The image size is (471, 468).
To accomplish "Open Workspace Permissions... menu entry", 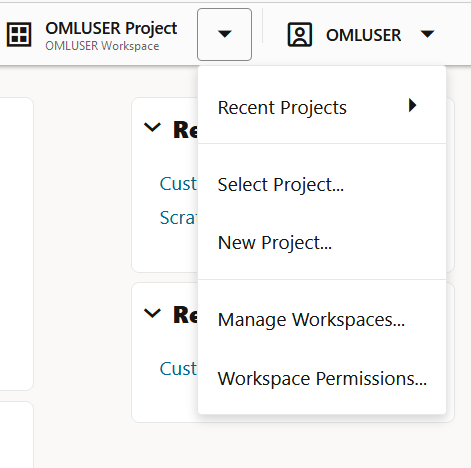I will click(x=322, y=378).
